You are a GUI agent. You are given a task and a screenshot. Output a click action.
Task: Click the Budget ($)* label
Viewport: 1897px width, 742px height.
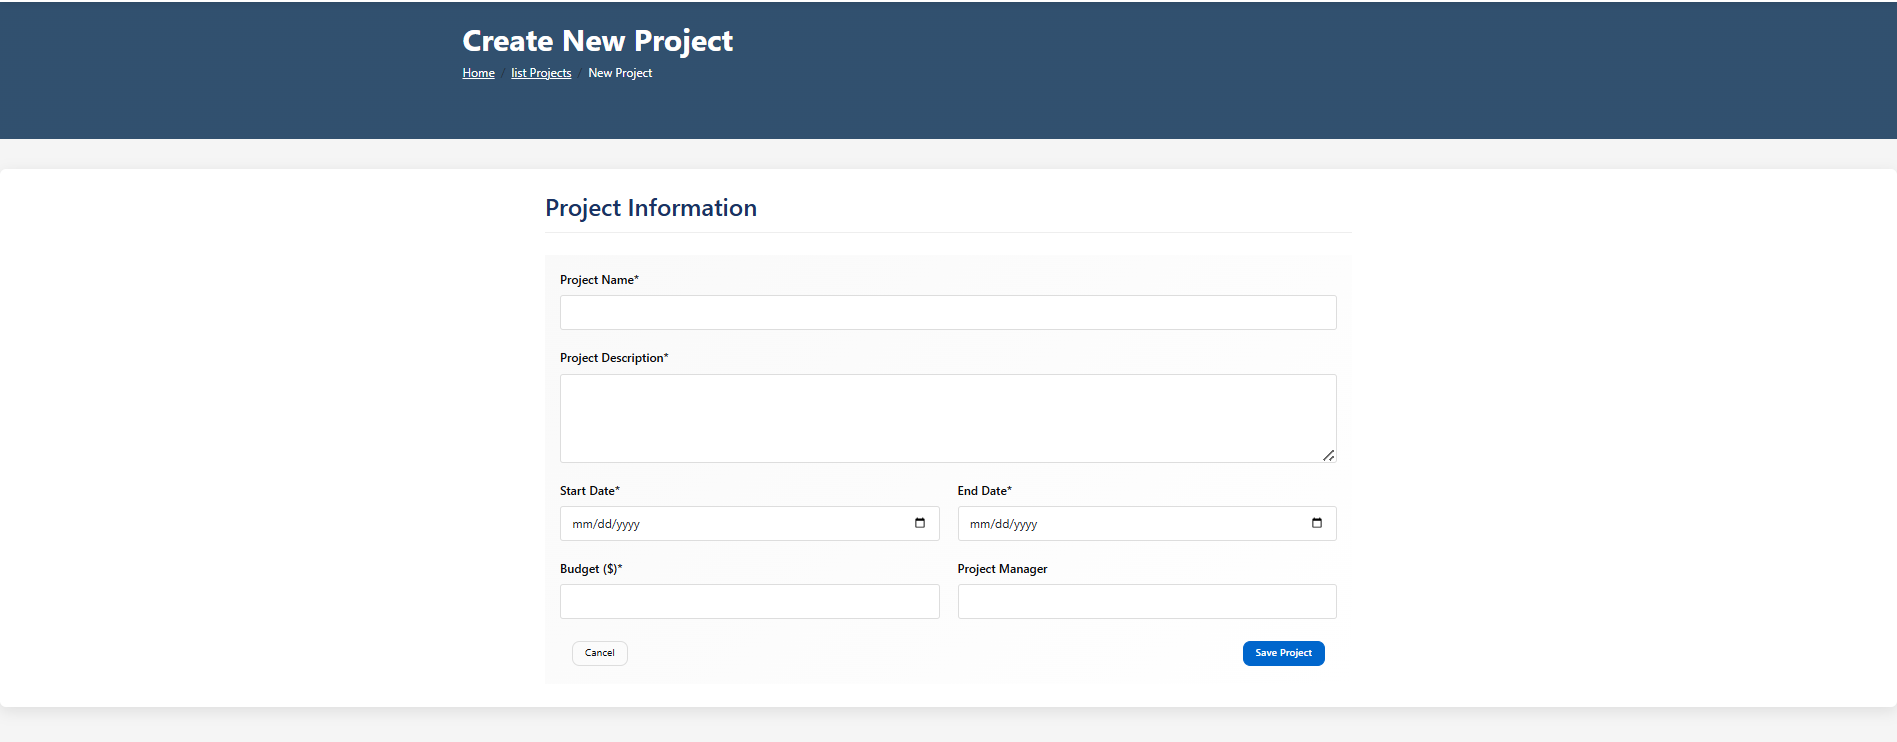coord(591,569)
